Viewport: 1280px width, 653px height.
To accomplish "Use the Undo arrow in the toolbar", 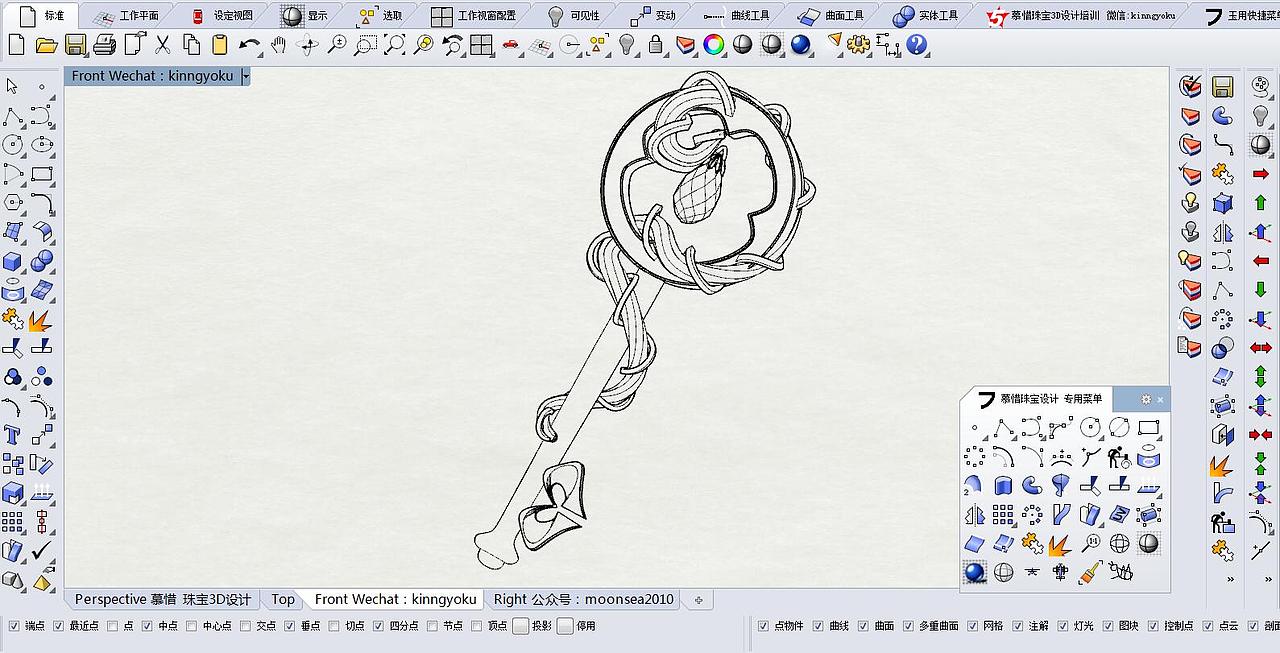I will click(x=249, y=45).
